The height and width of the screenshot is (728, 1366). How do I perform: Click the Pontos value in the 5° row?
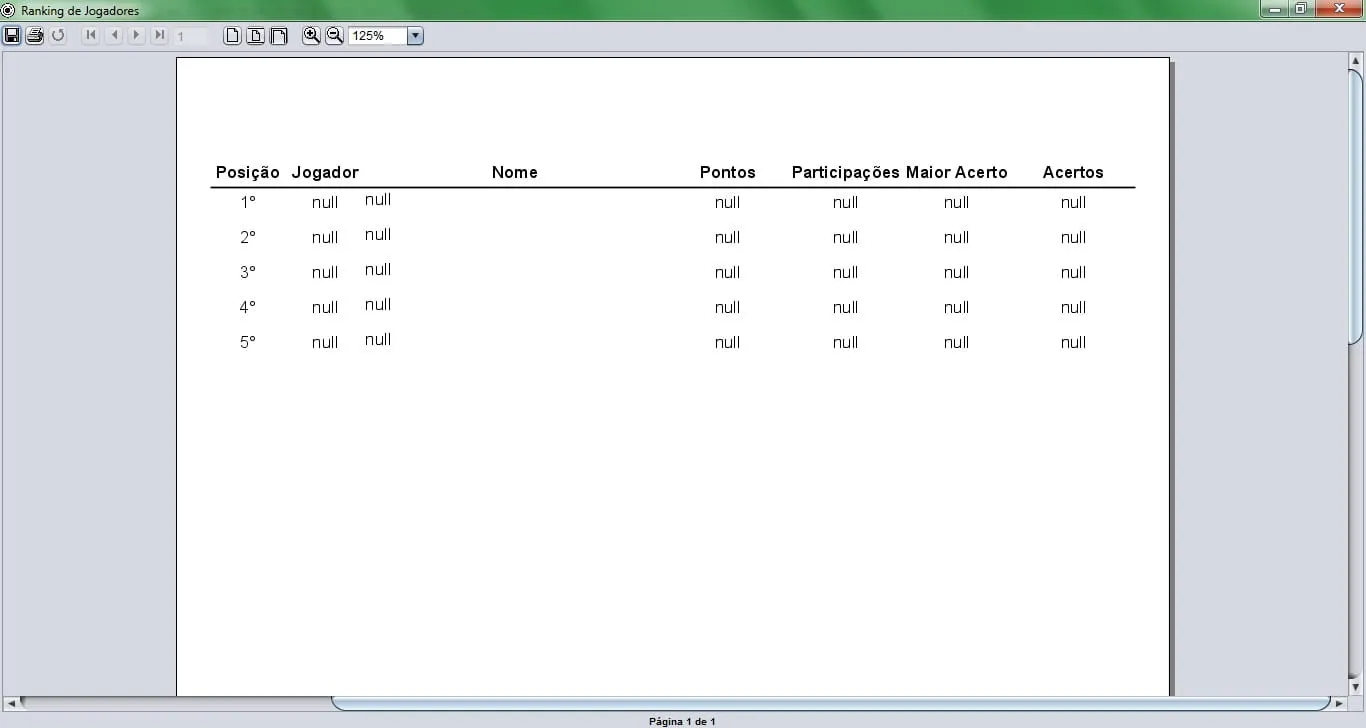tap(728, 342)
